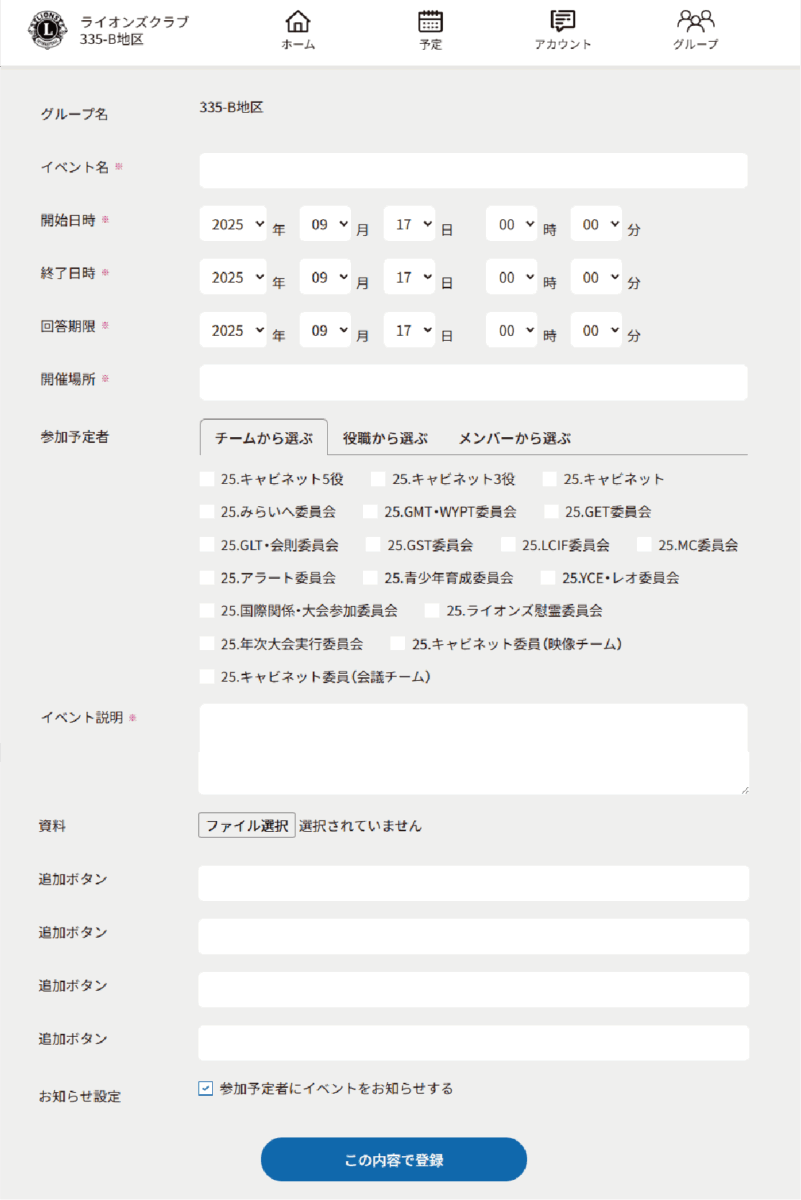Open the 予定 calendar icon
The image size is (801, 1200).
(x=430, y=22)
